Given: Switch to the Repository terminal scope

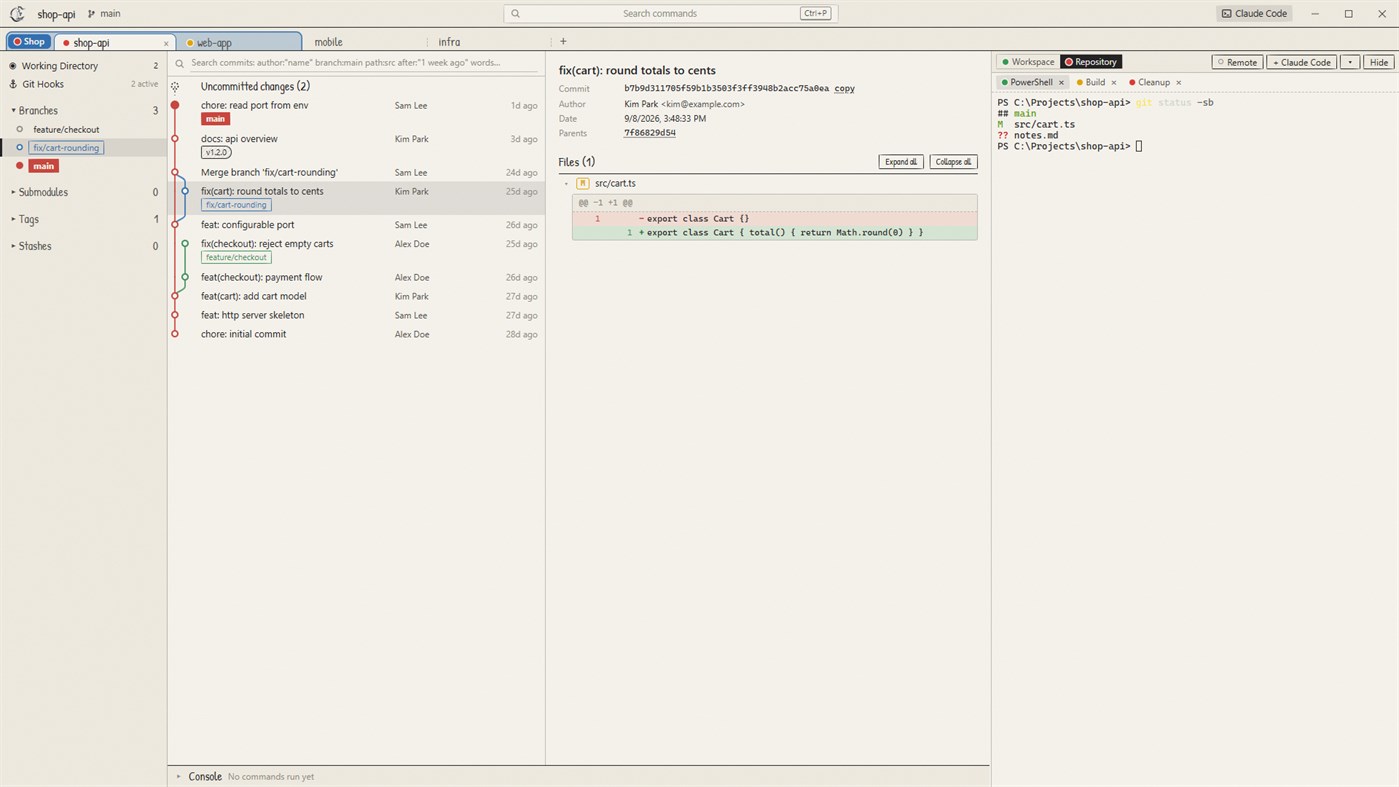Looking at the screenshot, I should click(1090, 62).
